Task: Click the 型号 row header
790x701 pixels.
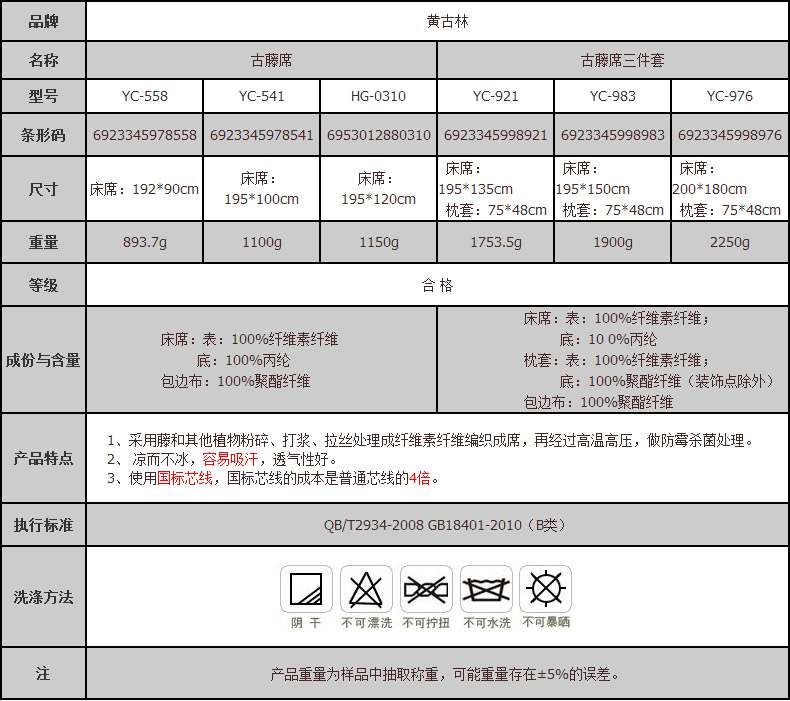Action: coord(43,96)
